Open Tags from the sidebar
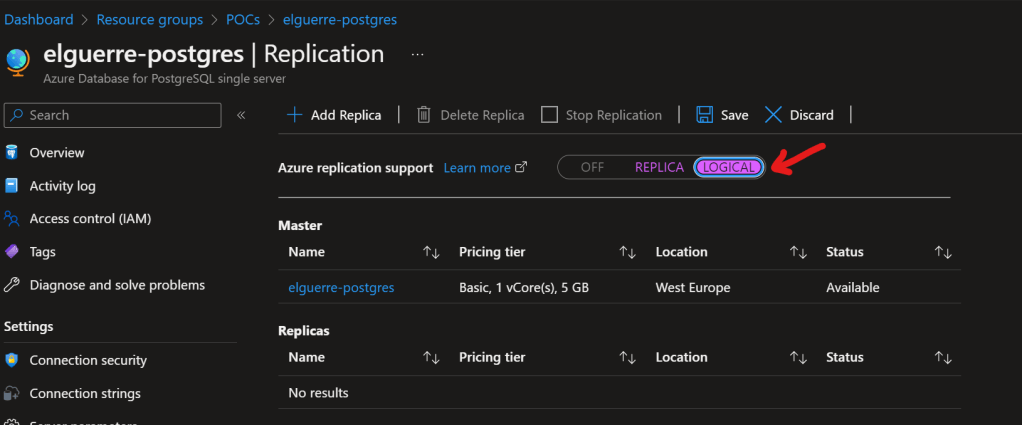1022x425 pixels. pos(42,252)
